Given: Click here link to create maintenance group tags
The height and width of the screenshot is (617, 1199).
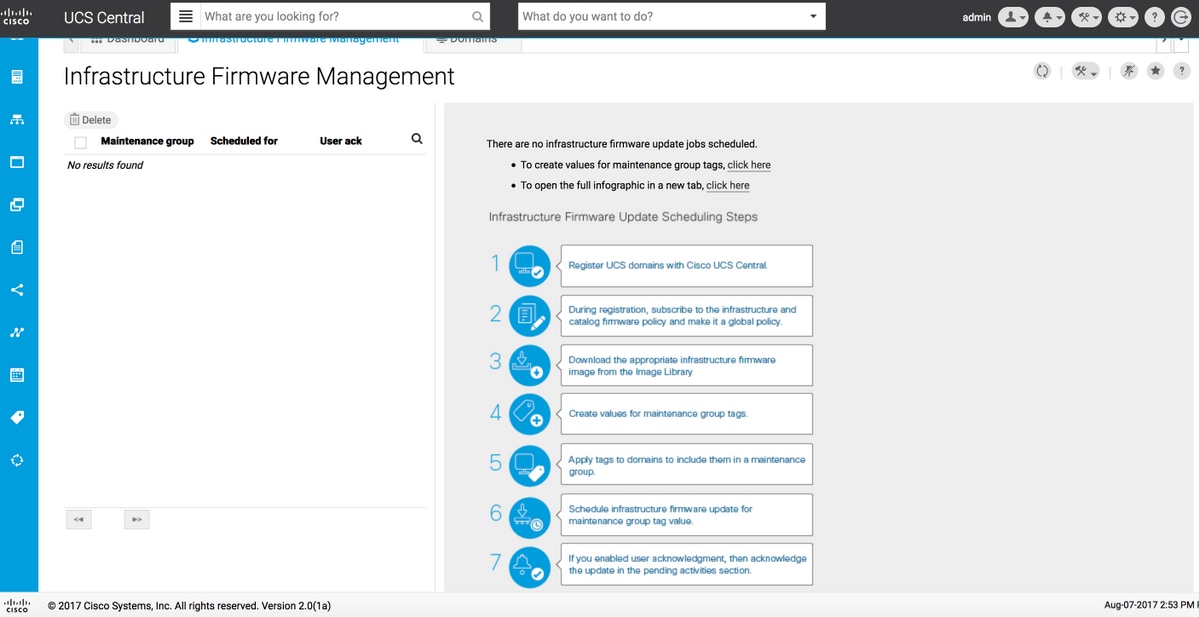Looking at the screenshot, I should point(749,165).
